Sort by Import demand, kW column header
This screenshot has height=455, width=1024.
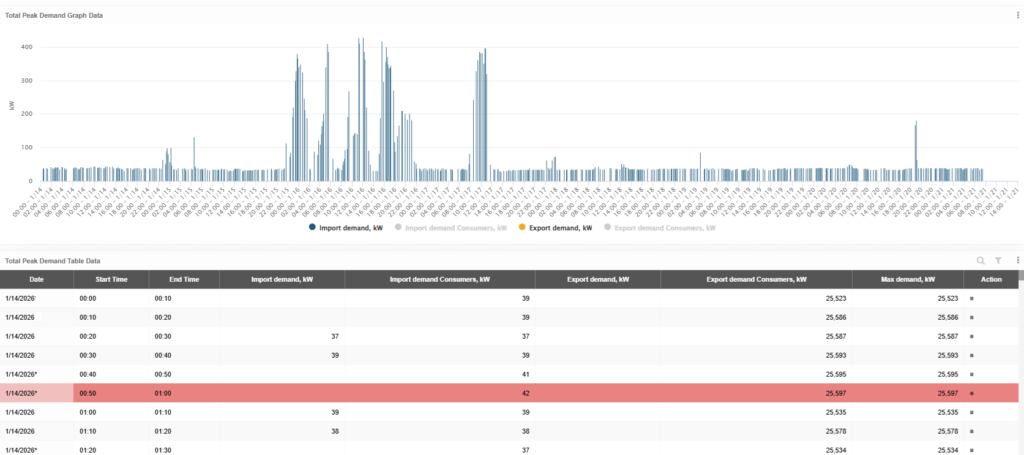(x=282, y=279)
